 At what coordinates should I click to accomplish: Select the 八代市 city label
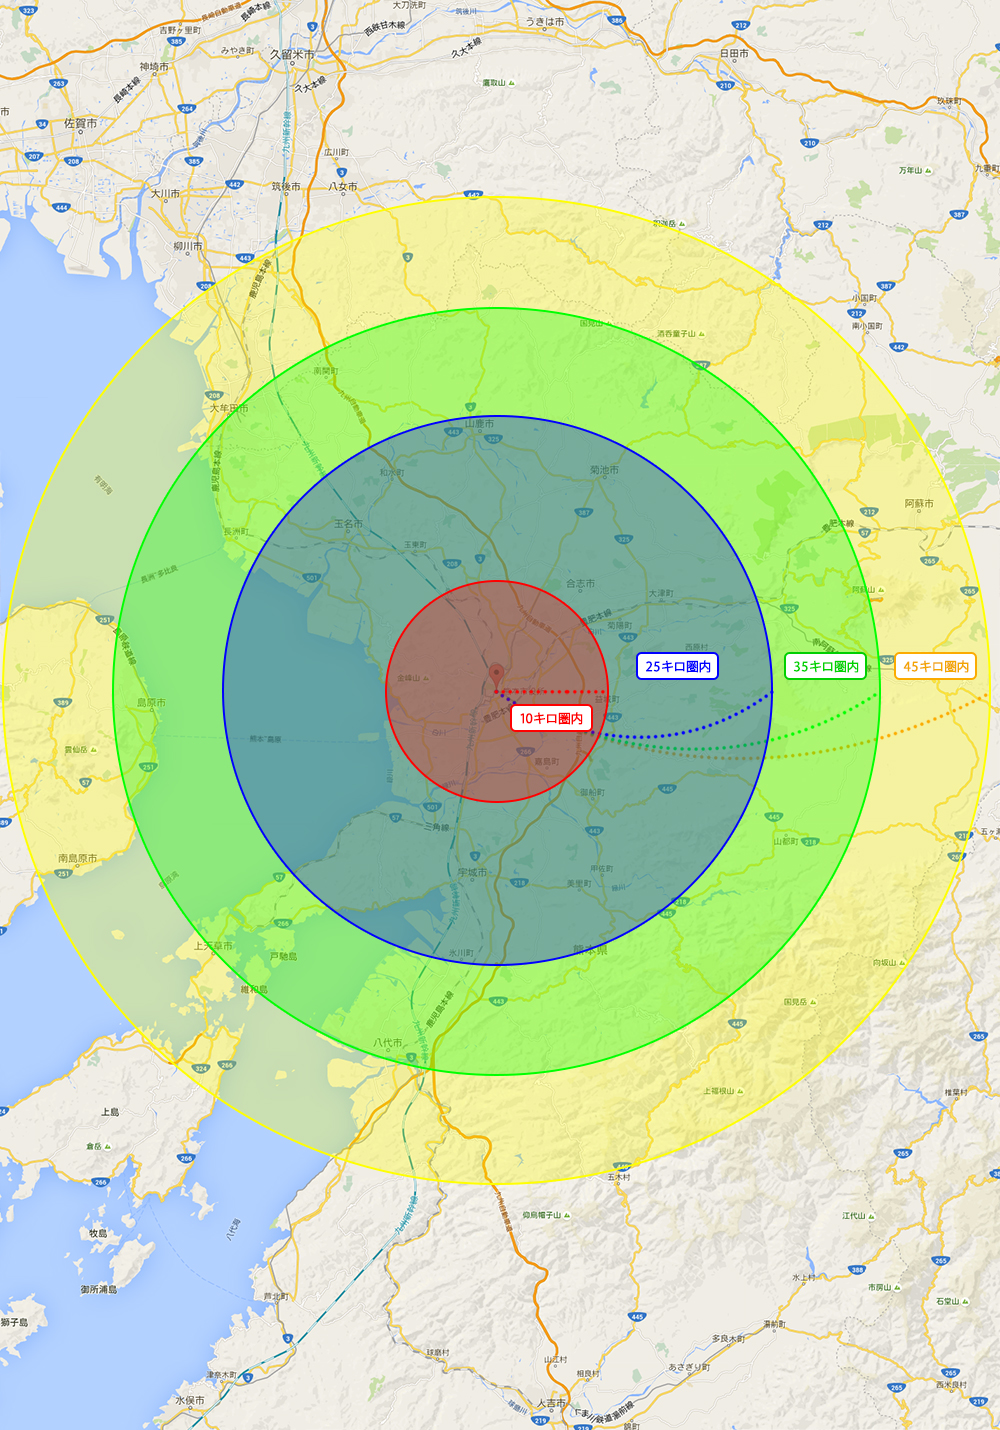(x=388, y=1042)
